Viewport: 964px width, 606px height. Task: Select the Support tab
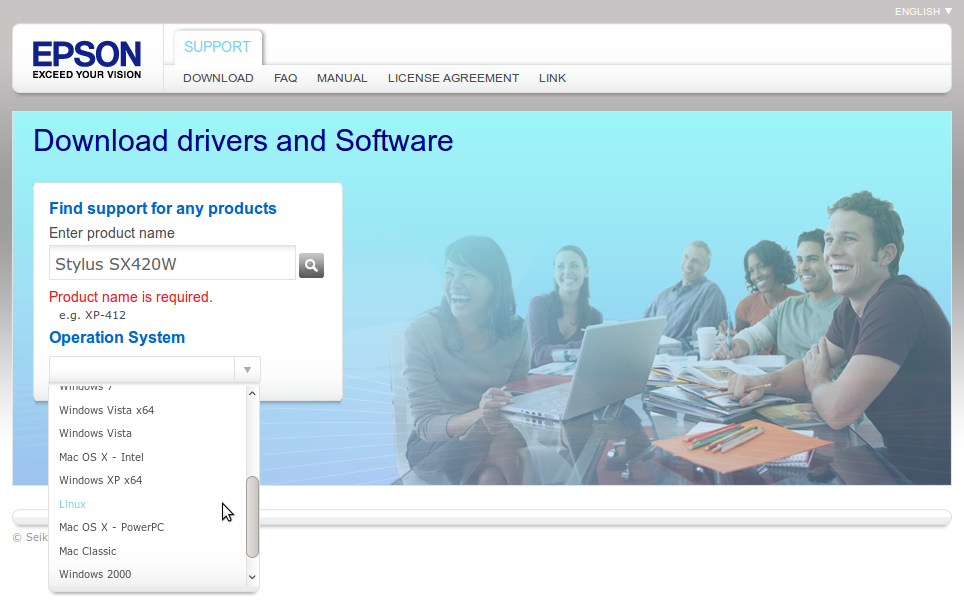pyautogui.click(x=217, y=47)
